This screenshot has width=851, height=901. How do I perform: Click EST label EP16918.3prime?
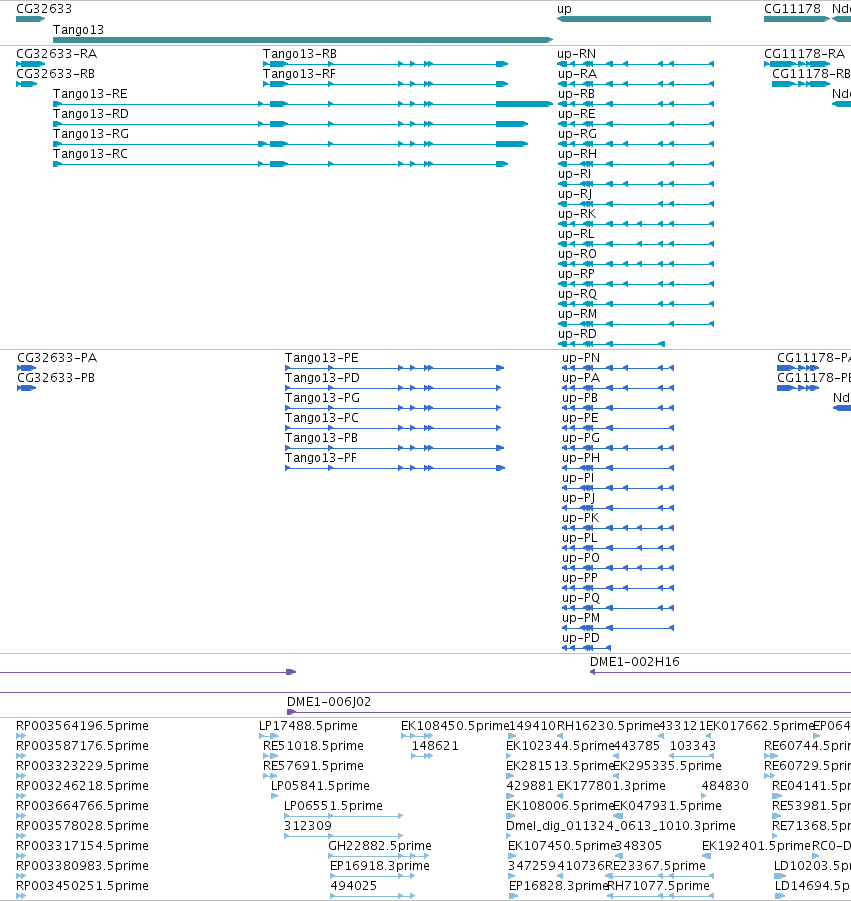pyautogui.click(x=380, y=866)
